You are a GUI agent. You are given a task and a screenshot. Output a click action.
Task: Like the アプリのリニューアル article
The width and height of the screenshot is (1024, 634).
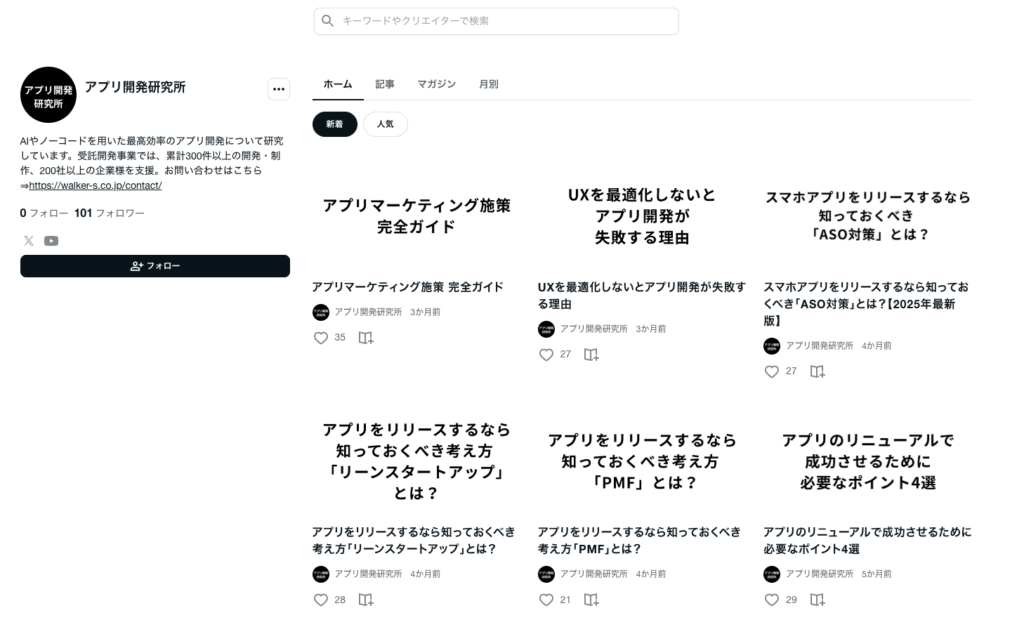771,600
